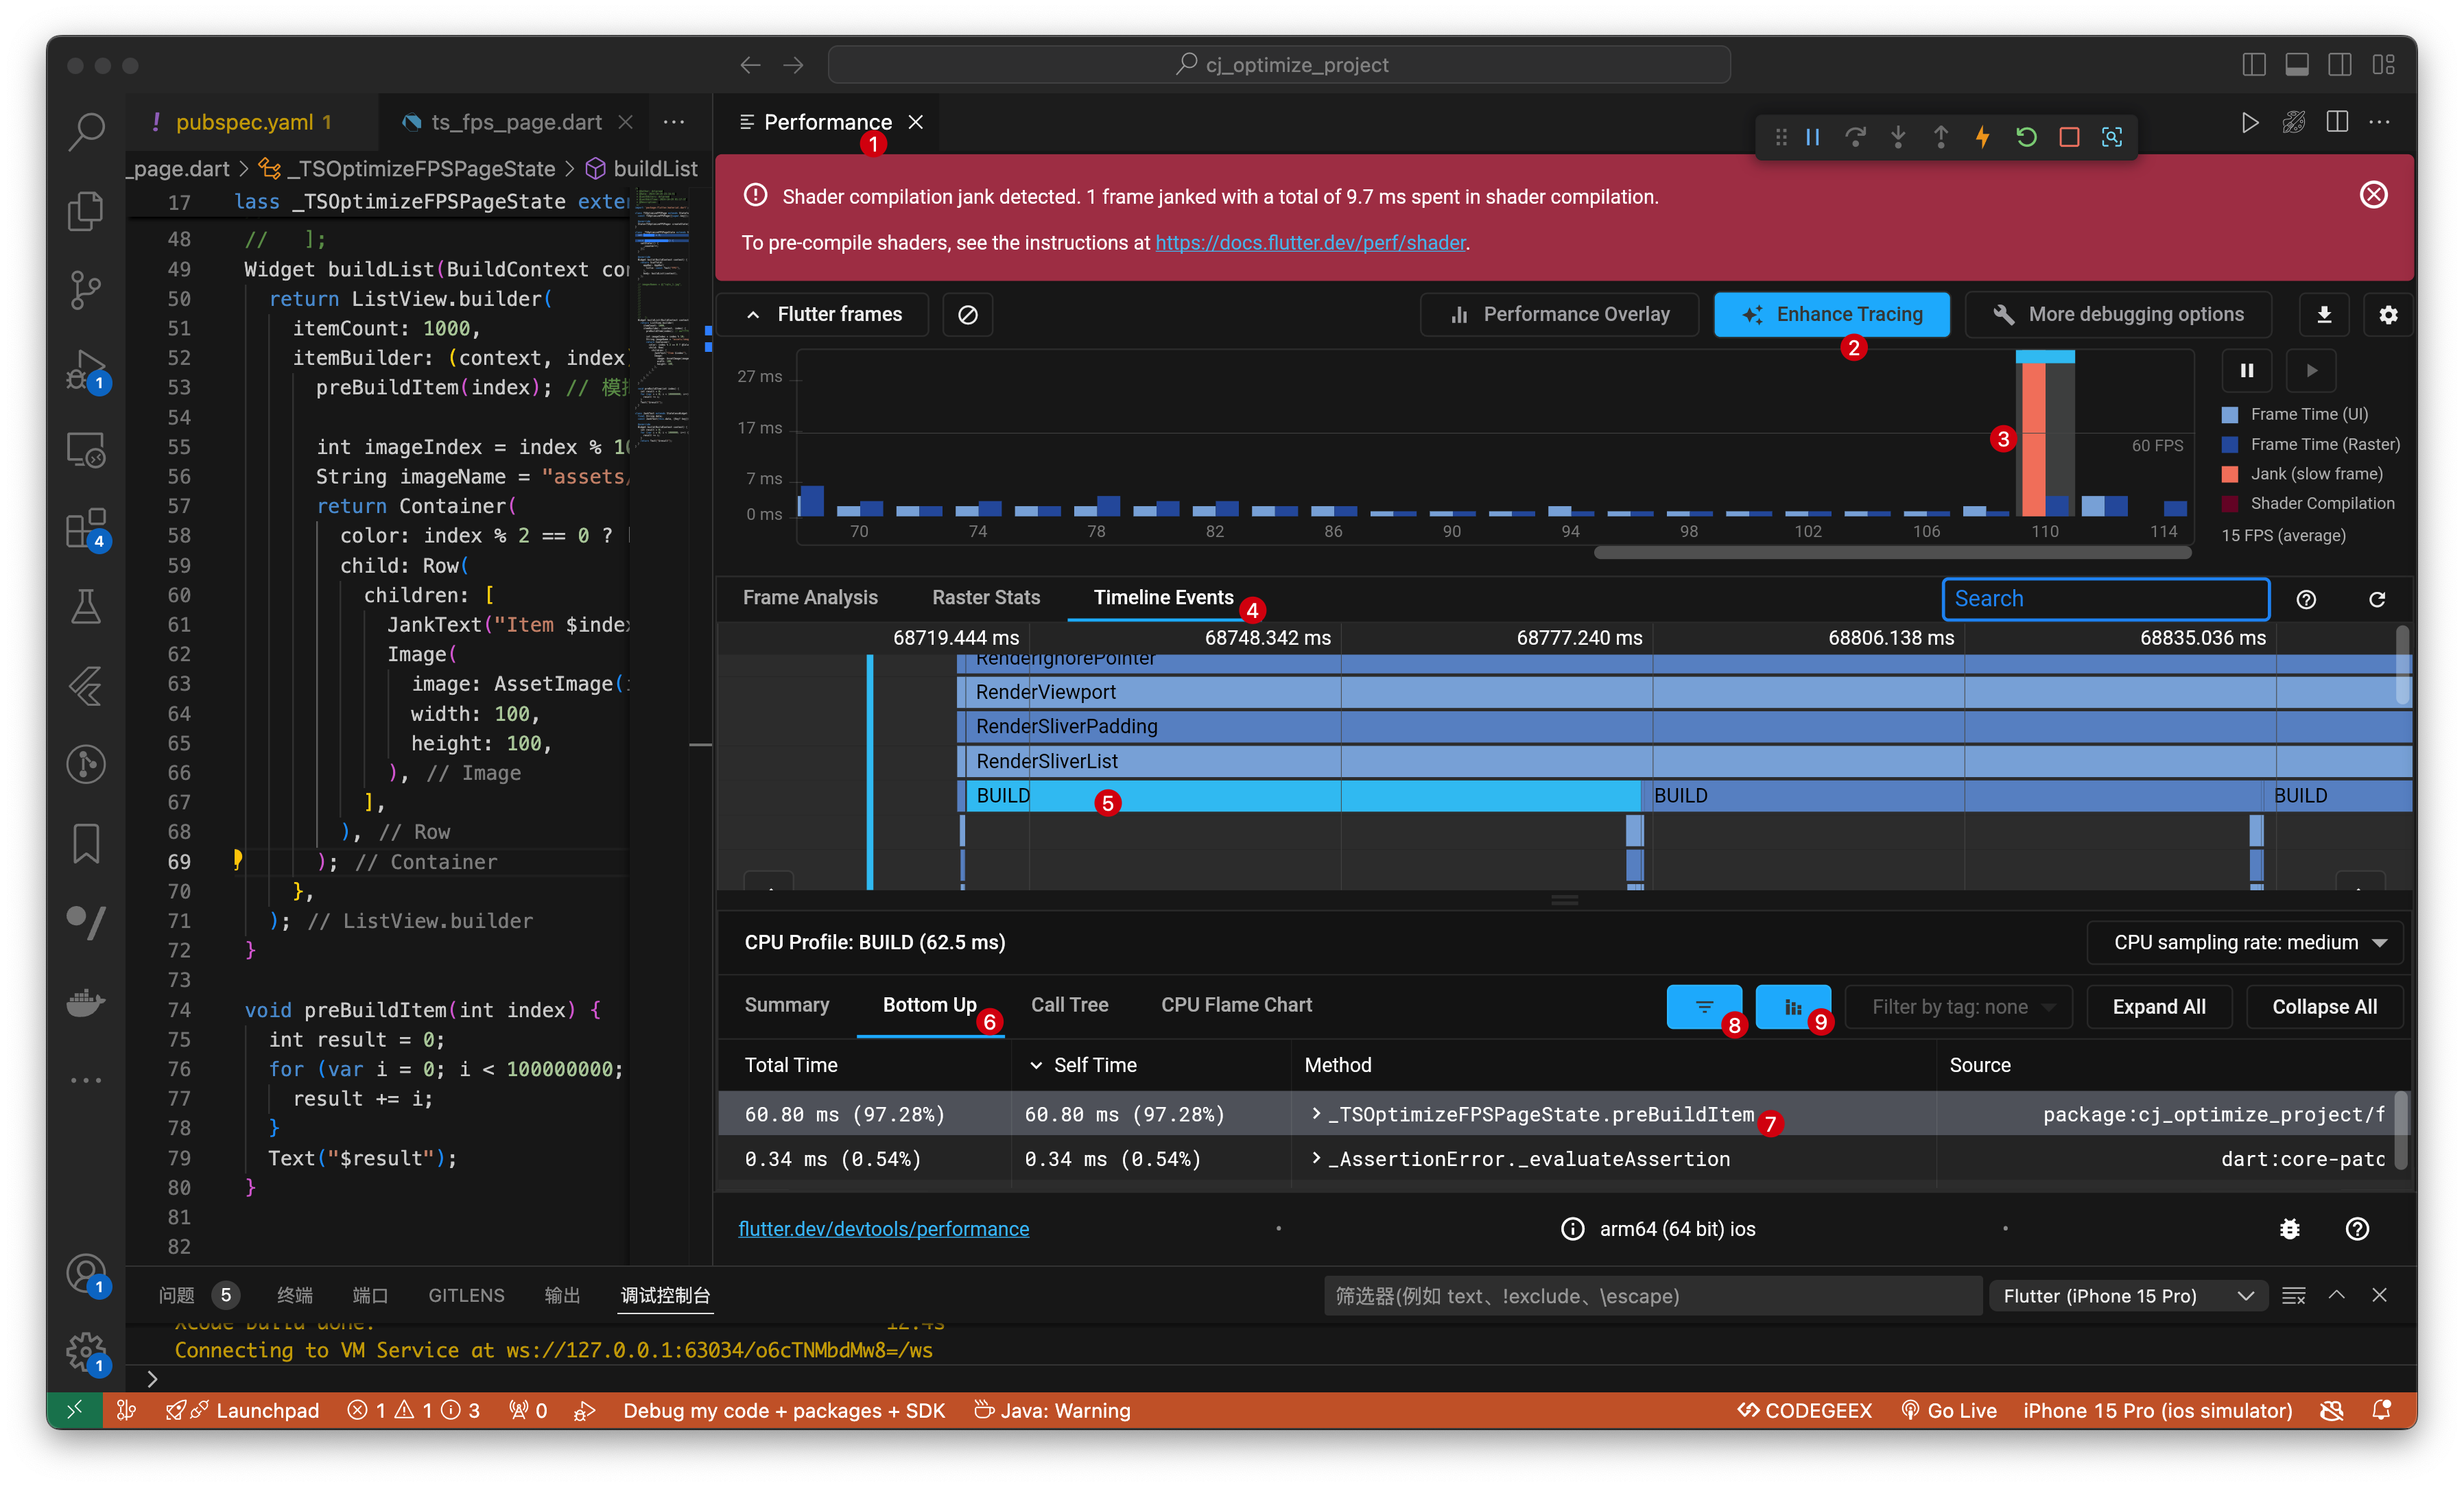Open the timeline events help icon
This screenshot has height=1487, width=2464.
coord(2306,599)
